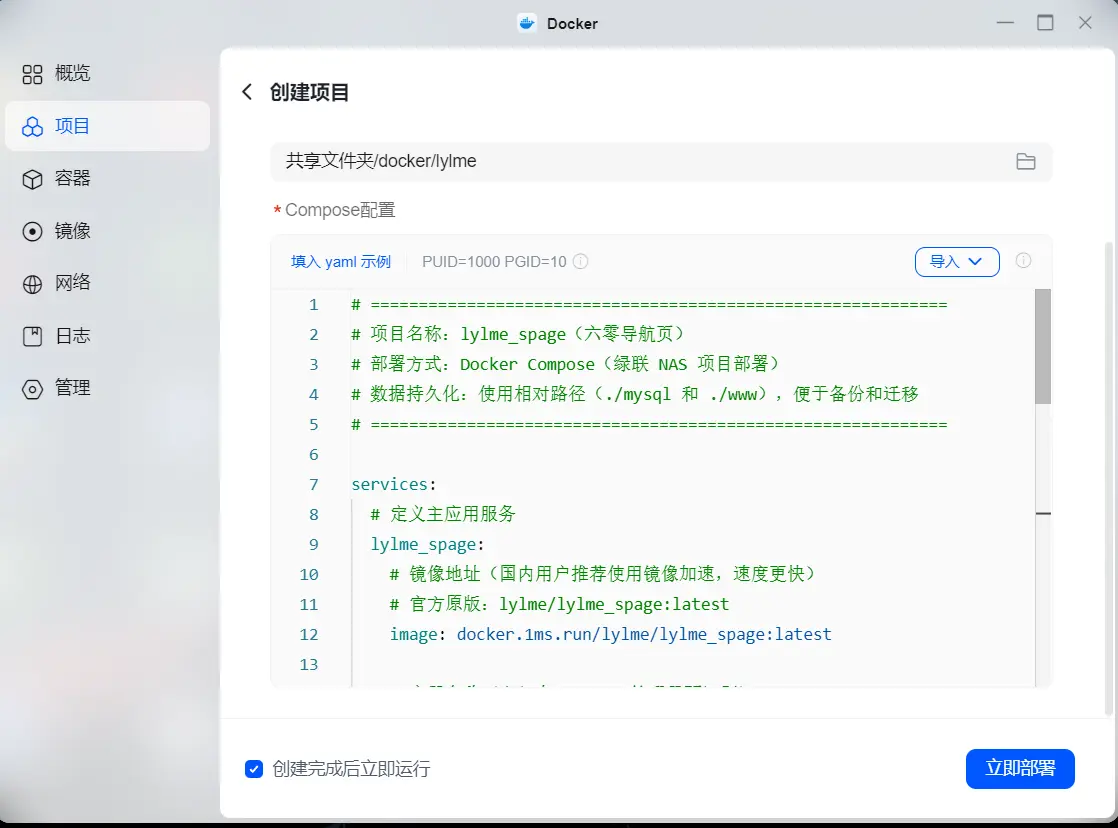
Task: Click line 9 text lylme_spage:
Action: 427,545
